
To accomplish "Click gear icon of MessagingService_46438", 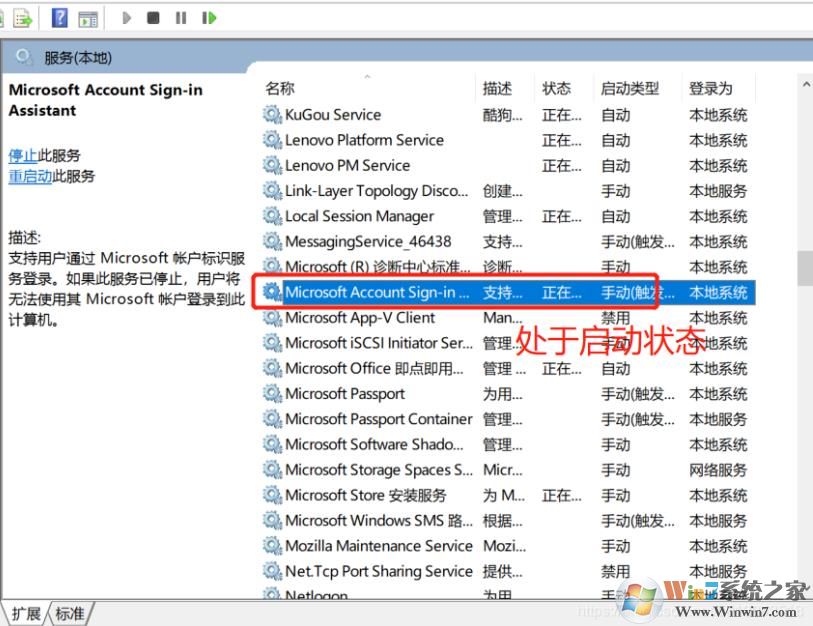I will pos(272,241).
